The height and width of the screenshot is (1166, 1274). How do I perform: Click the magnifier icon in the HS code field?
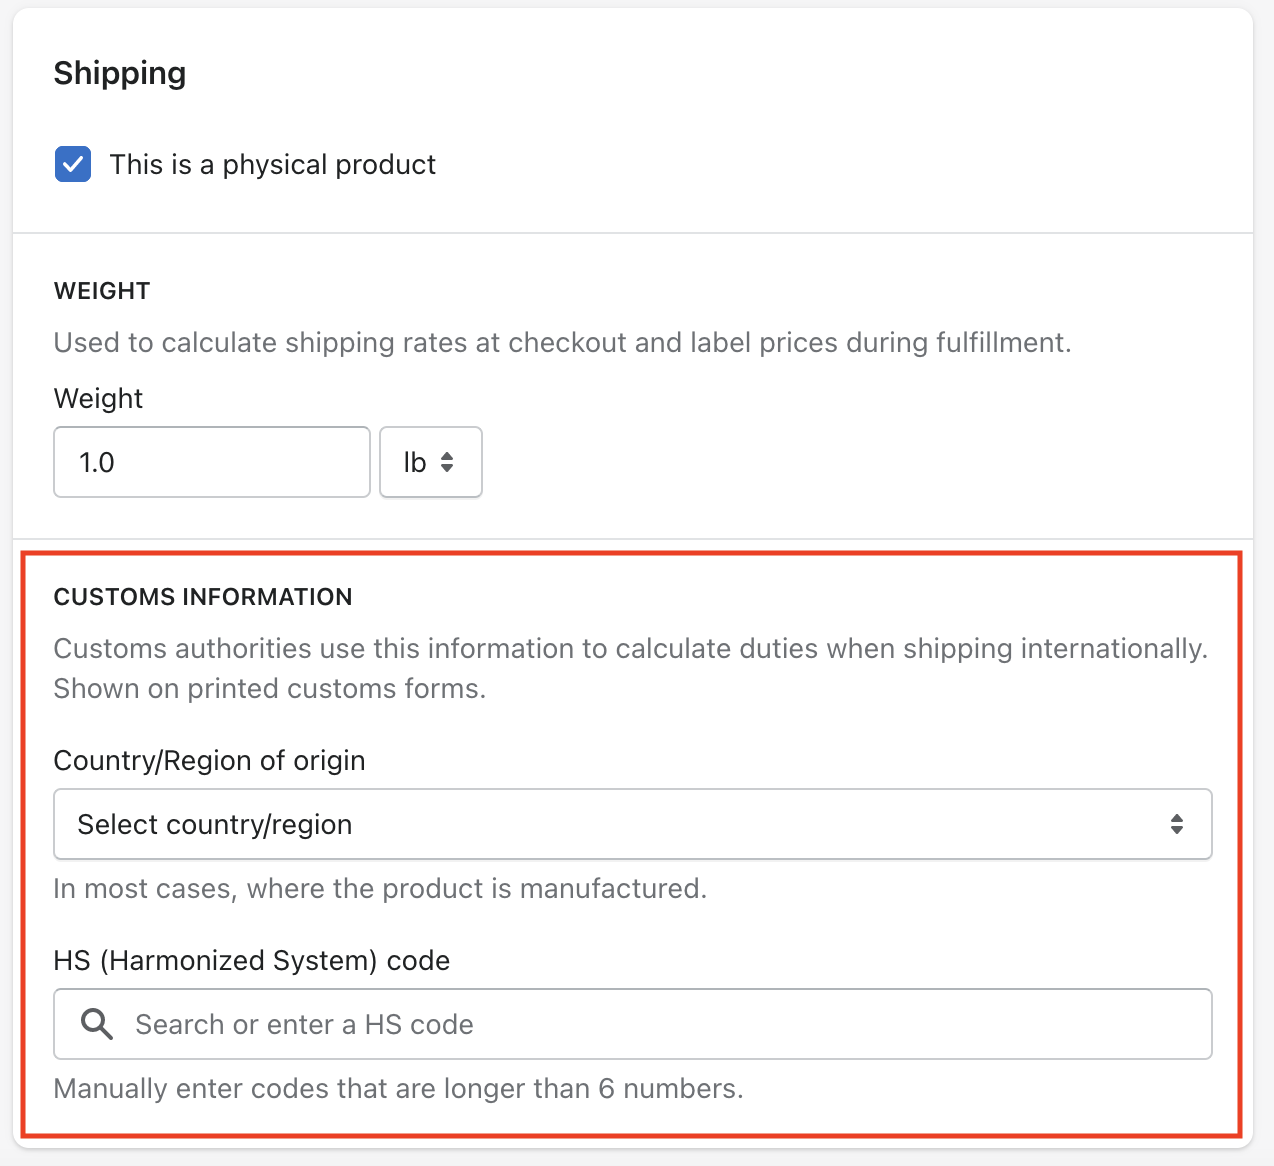[x=97, y=1024]
